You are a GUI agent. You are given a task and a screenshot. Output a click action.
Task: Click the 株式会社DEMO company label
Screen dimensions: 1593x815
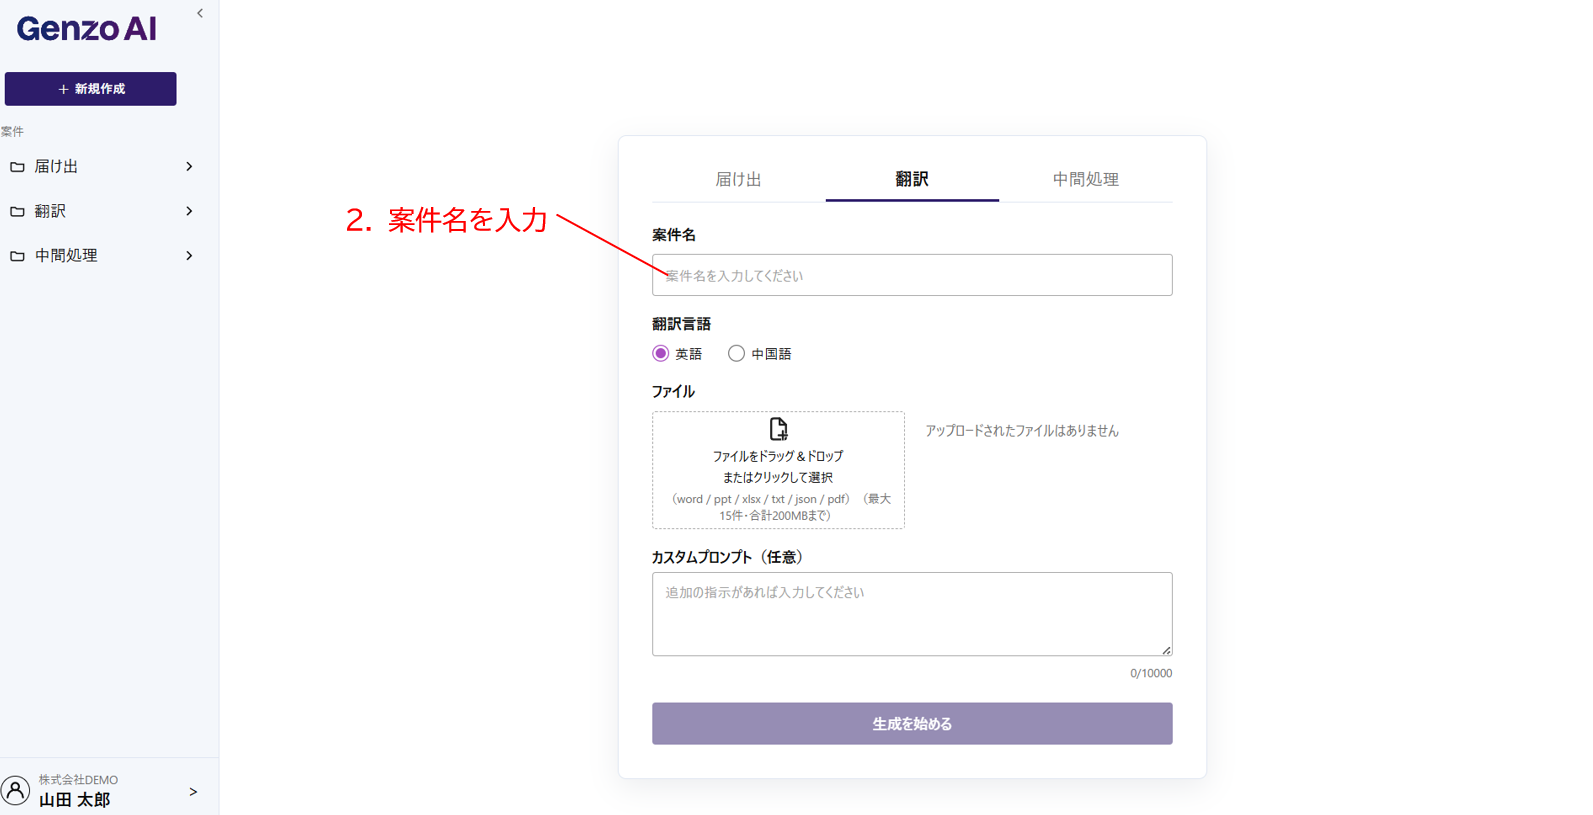[78, 780]
